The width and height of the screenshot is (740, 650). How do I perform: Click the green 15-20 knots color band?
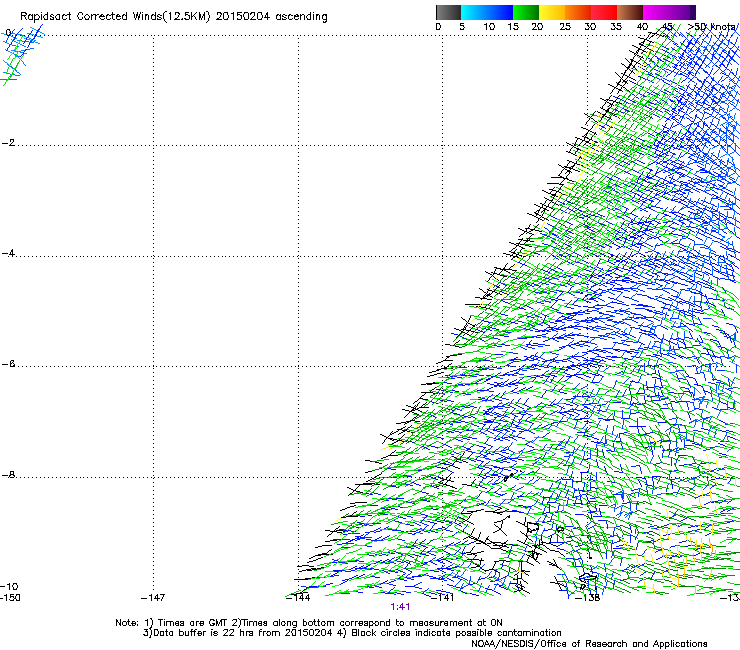(x=526, y=12)
